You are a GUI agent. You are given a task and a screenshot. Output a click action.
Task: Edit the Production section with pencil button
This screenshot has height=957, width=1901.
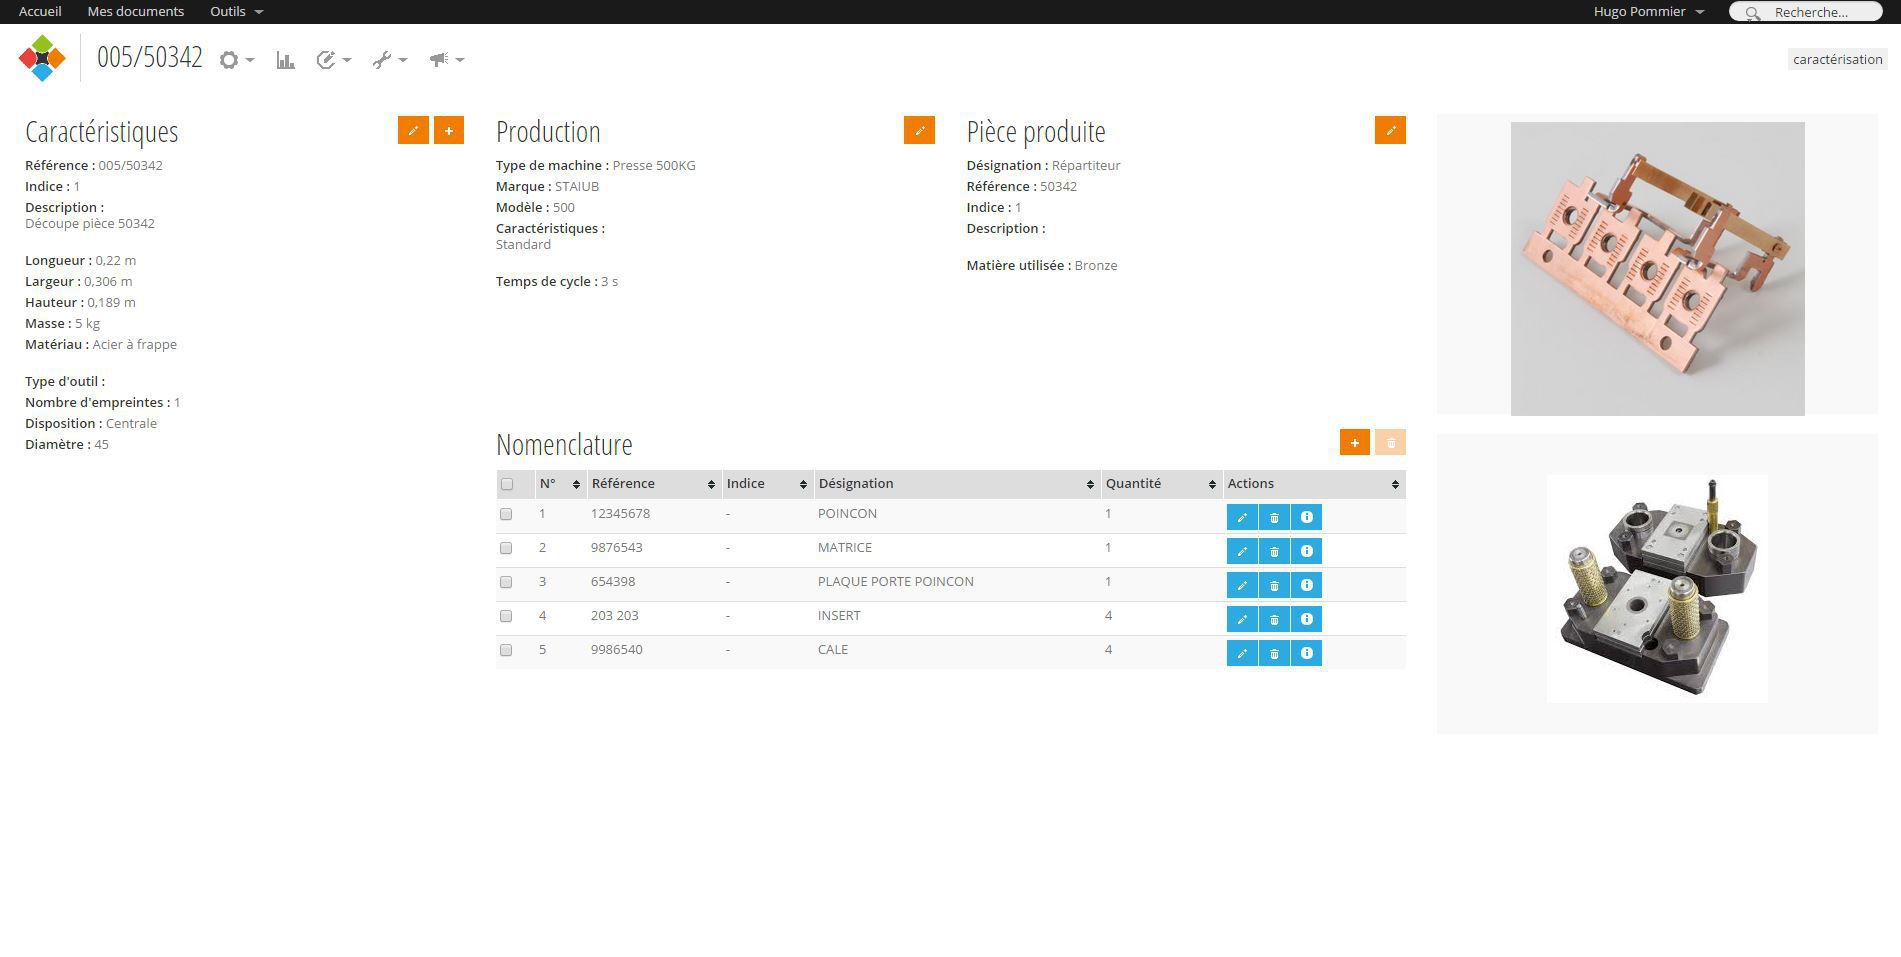coord(919,130)
